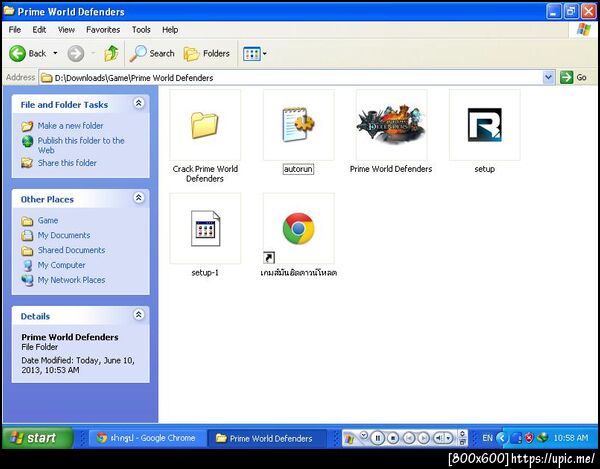The height and width of the screenshot is (469, 600).
Task: Open the Views dropdown button
Action: [x=254, y=54]
